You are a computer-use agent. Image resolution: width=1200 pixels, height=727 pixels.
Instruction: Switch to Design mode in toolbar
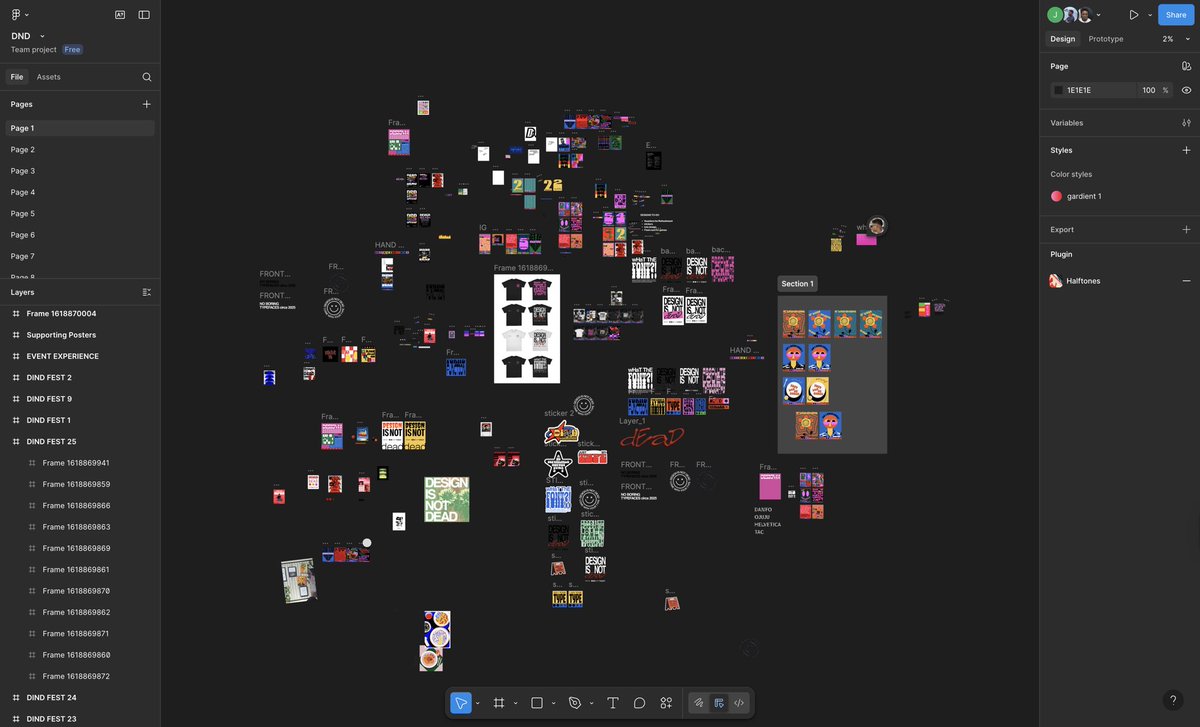click(719, 703)
